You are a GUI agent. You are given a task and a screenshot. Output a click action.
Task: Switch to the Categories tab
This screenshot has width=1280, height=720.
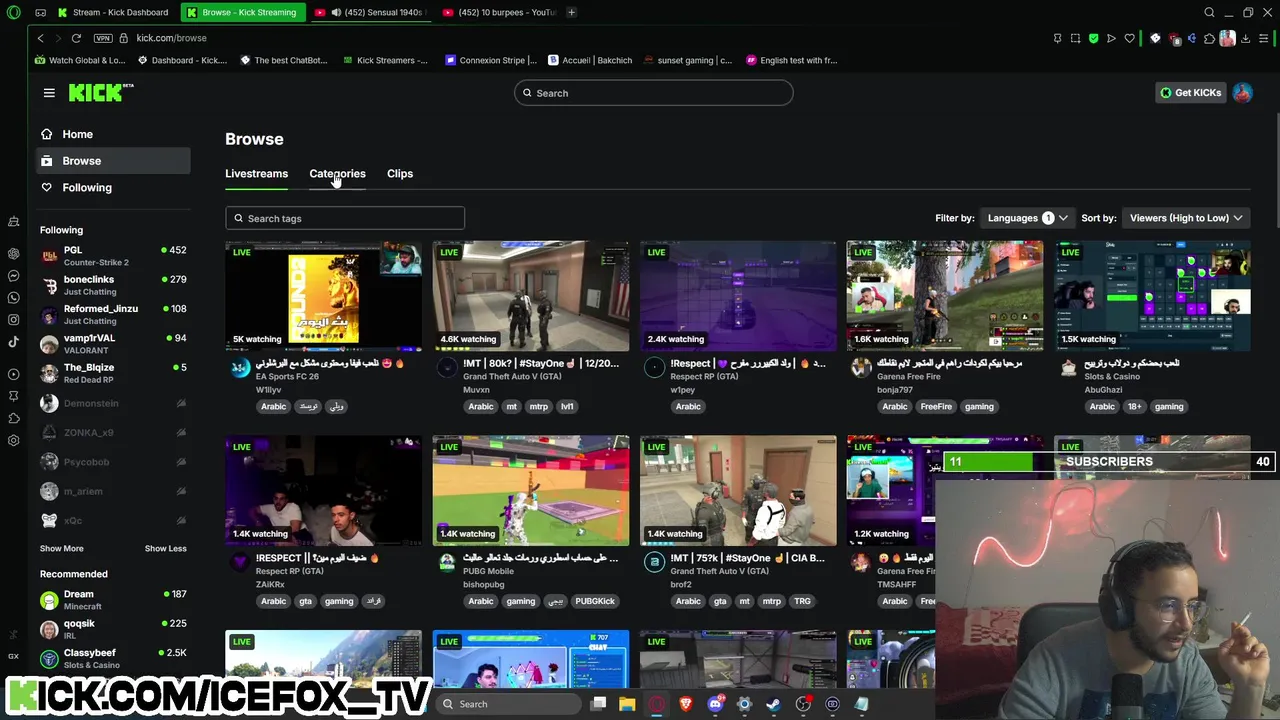337,174
